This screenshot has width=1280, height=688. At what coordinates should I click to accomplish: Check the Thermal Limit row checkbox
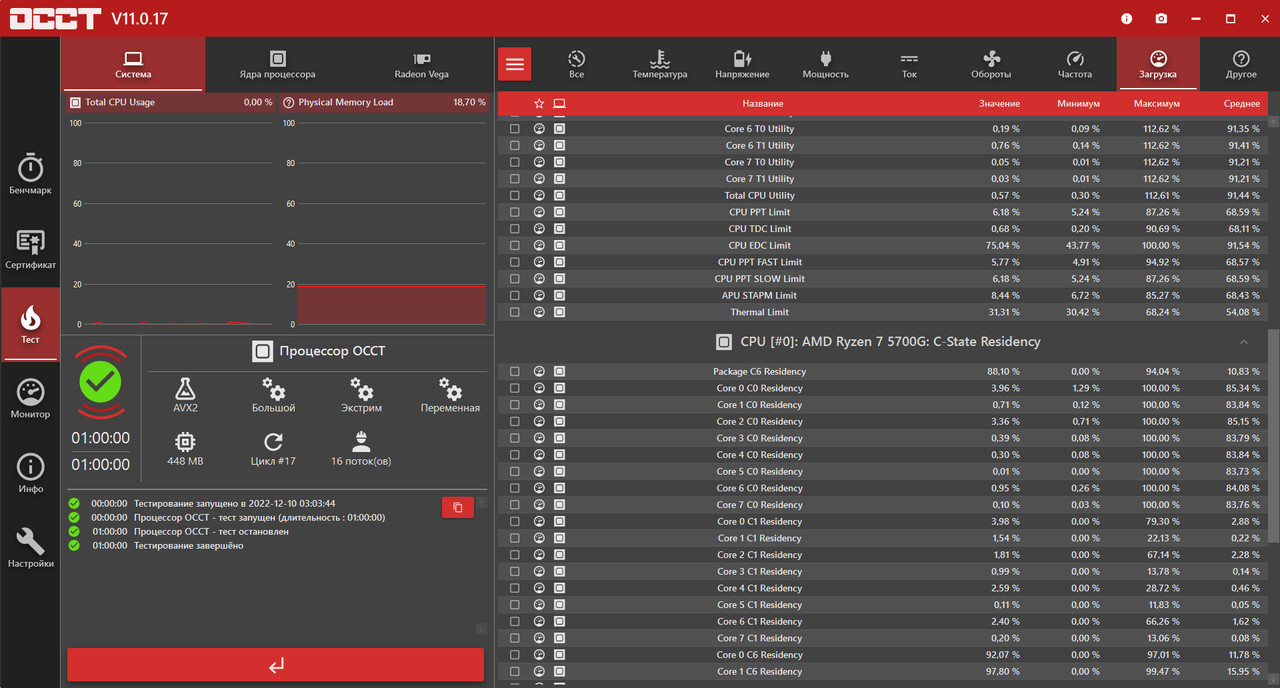pos(515,312)
